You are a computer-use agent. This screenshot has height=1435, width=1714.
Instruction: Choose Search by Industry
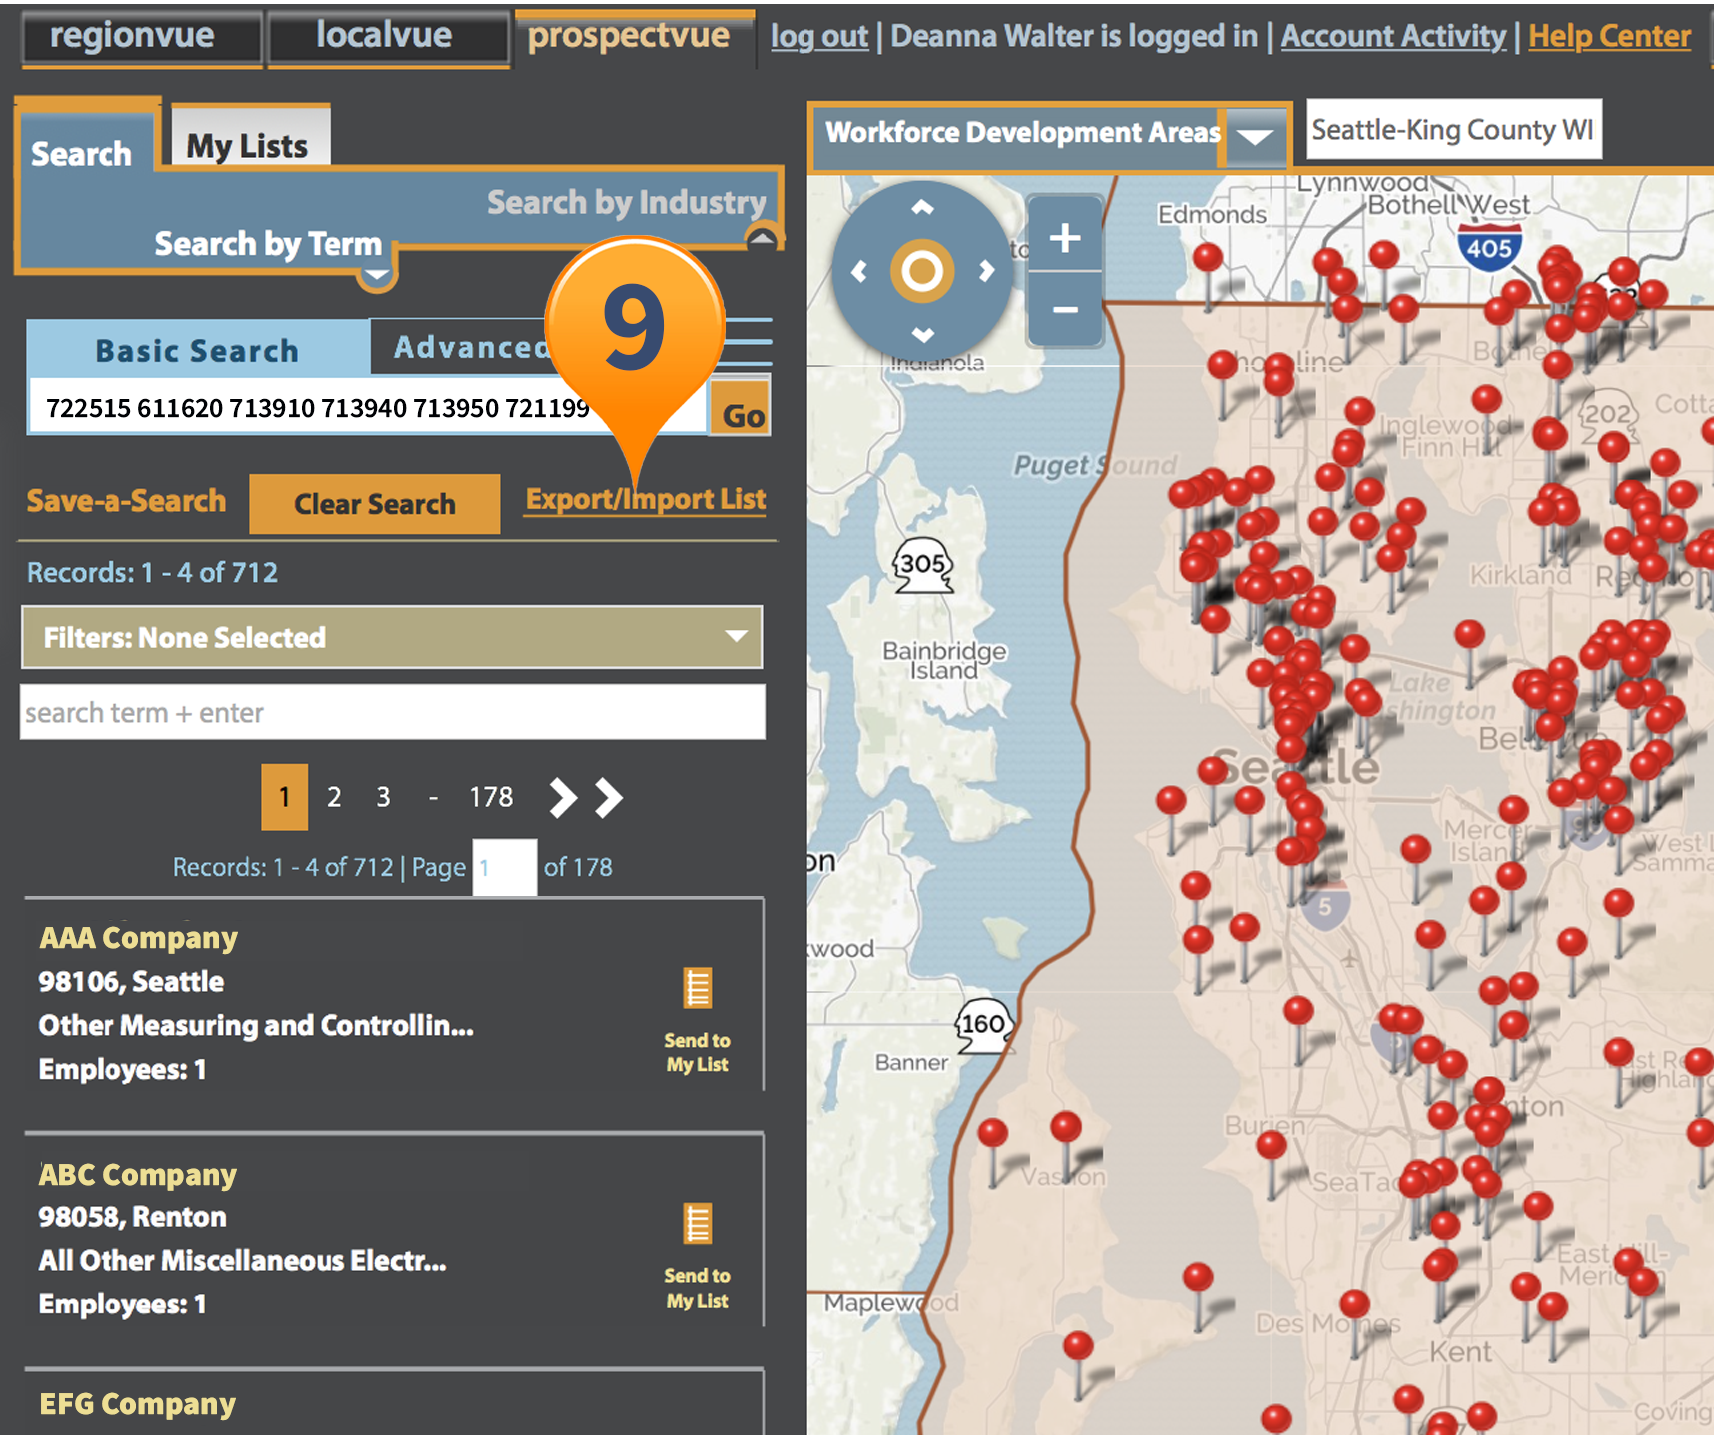626,202
